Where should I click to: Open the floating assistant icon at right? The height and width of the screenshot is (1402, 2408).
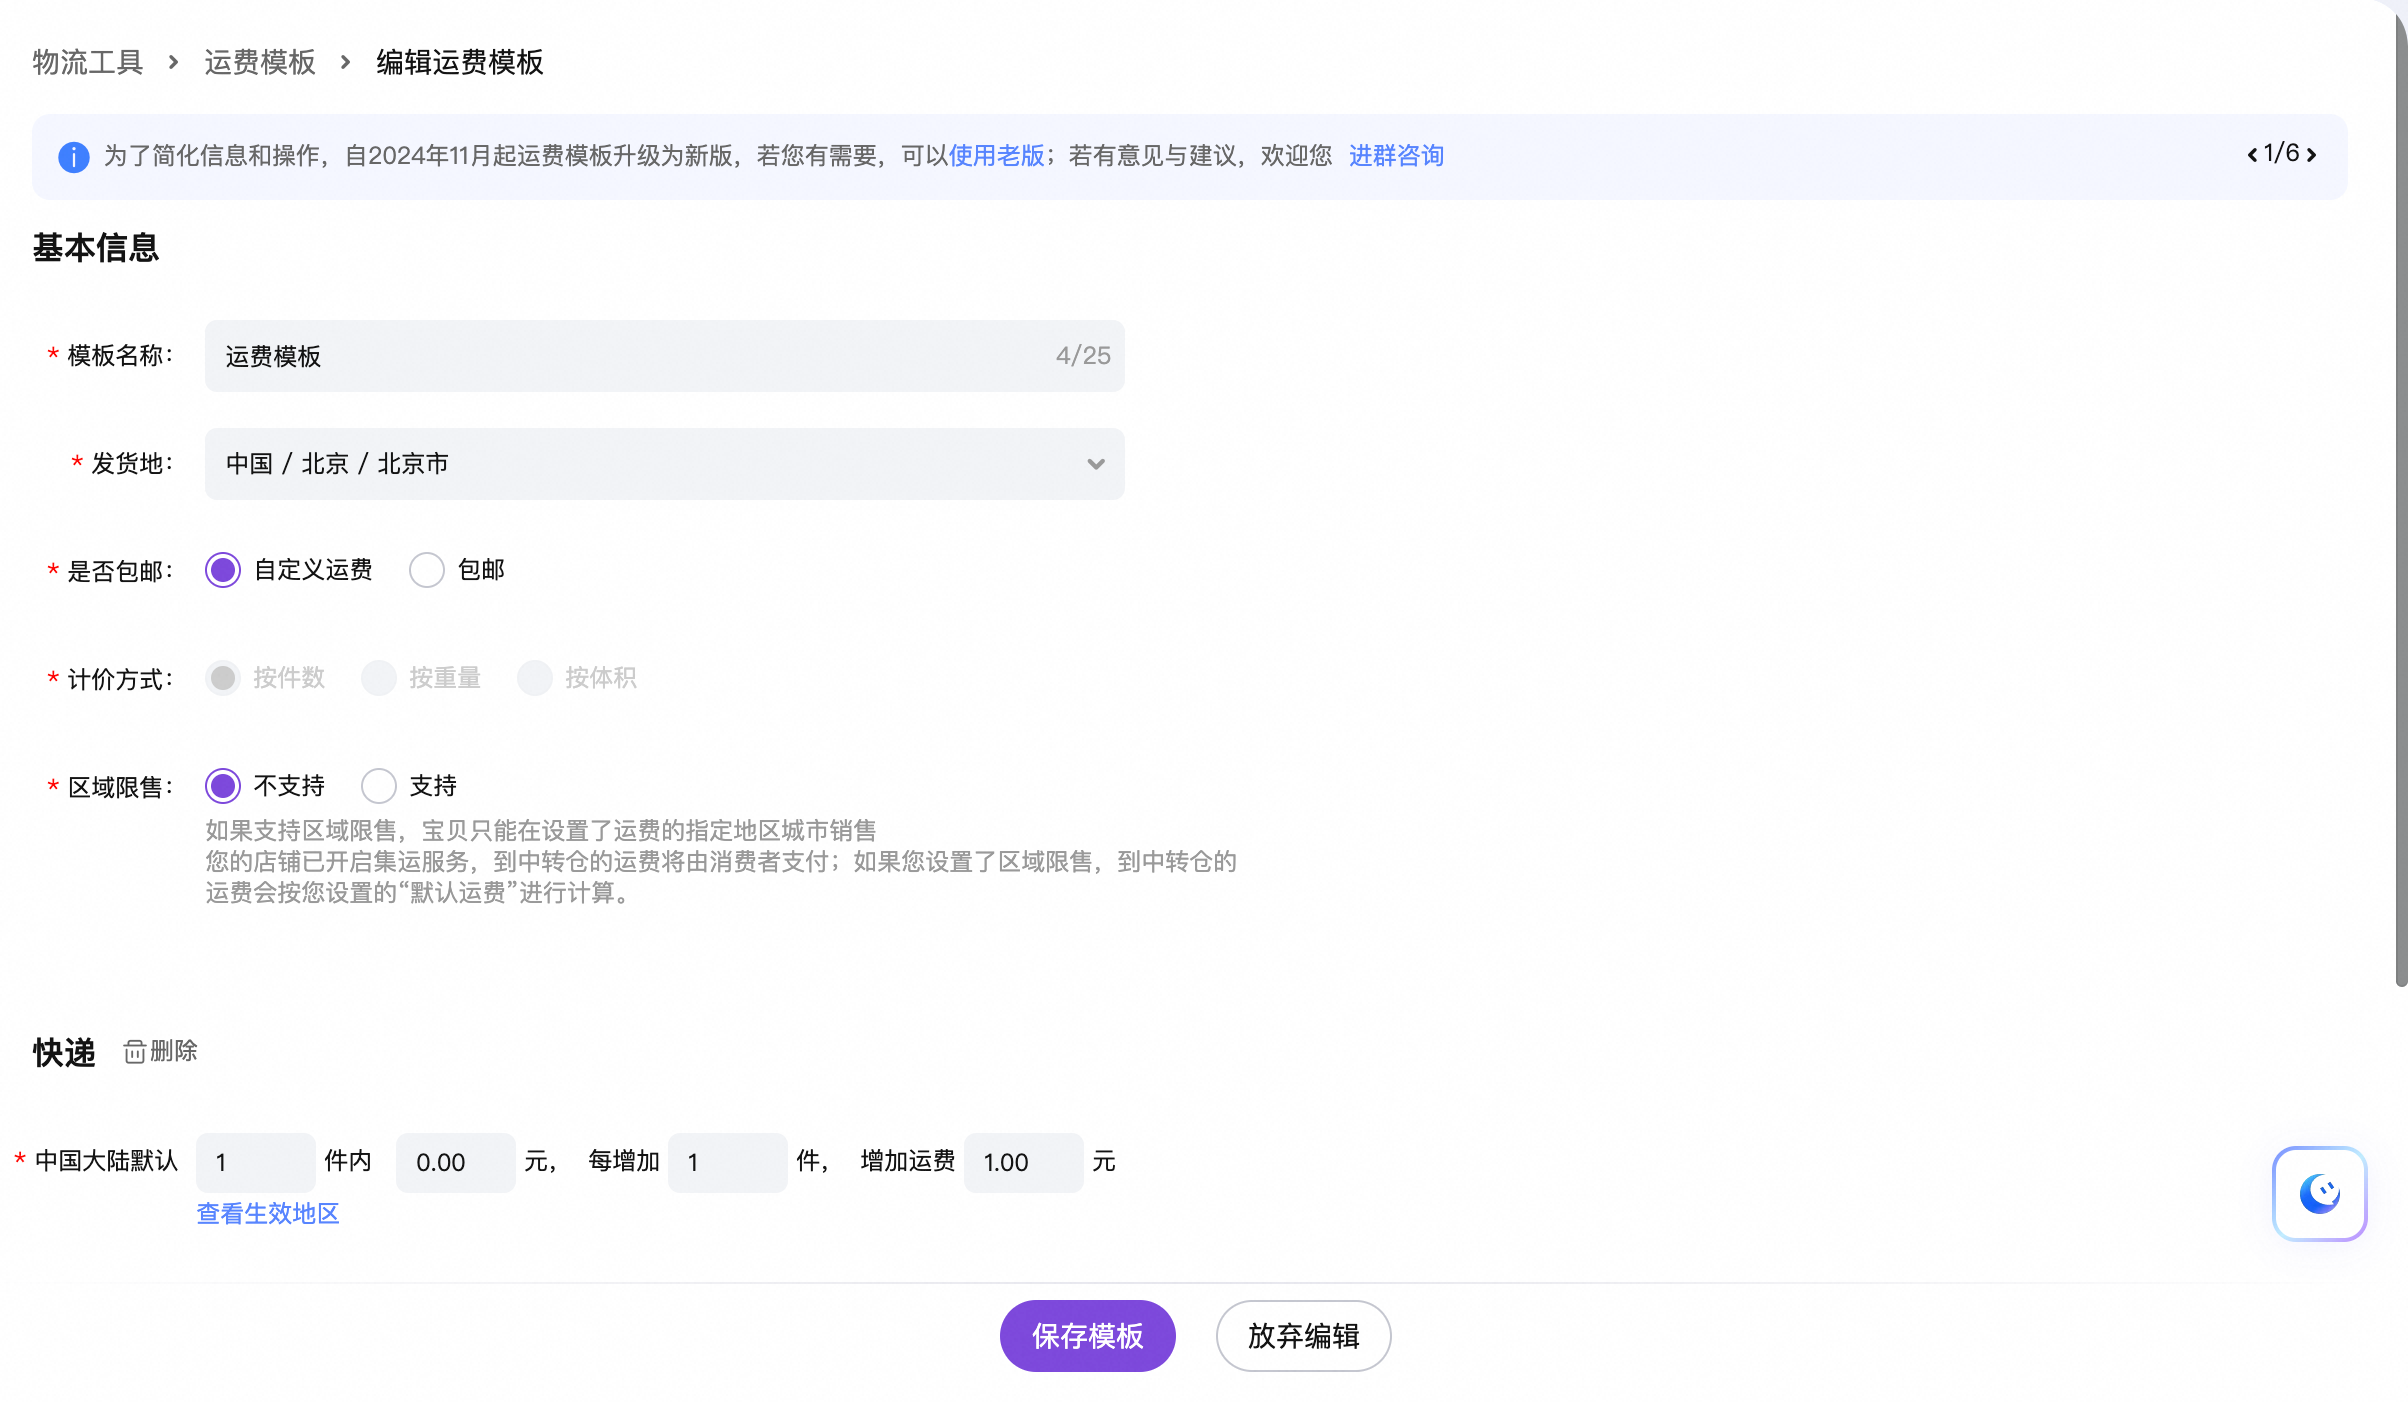point(2318,1194)
